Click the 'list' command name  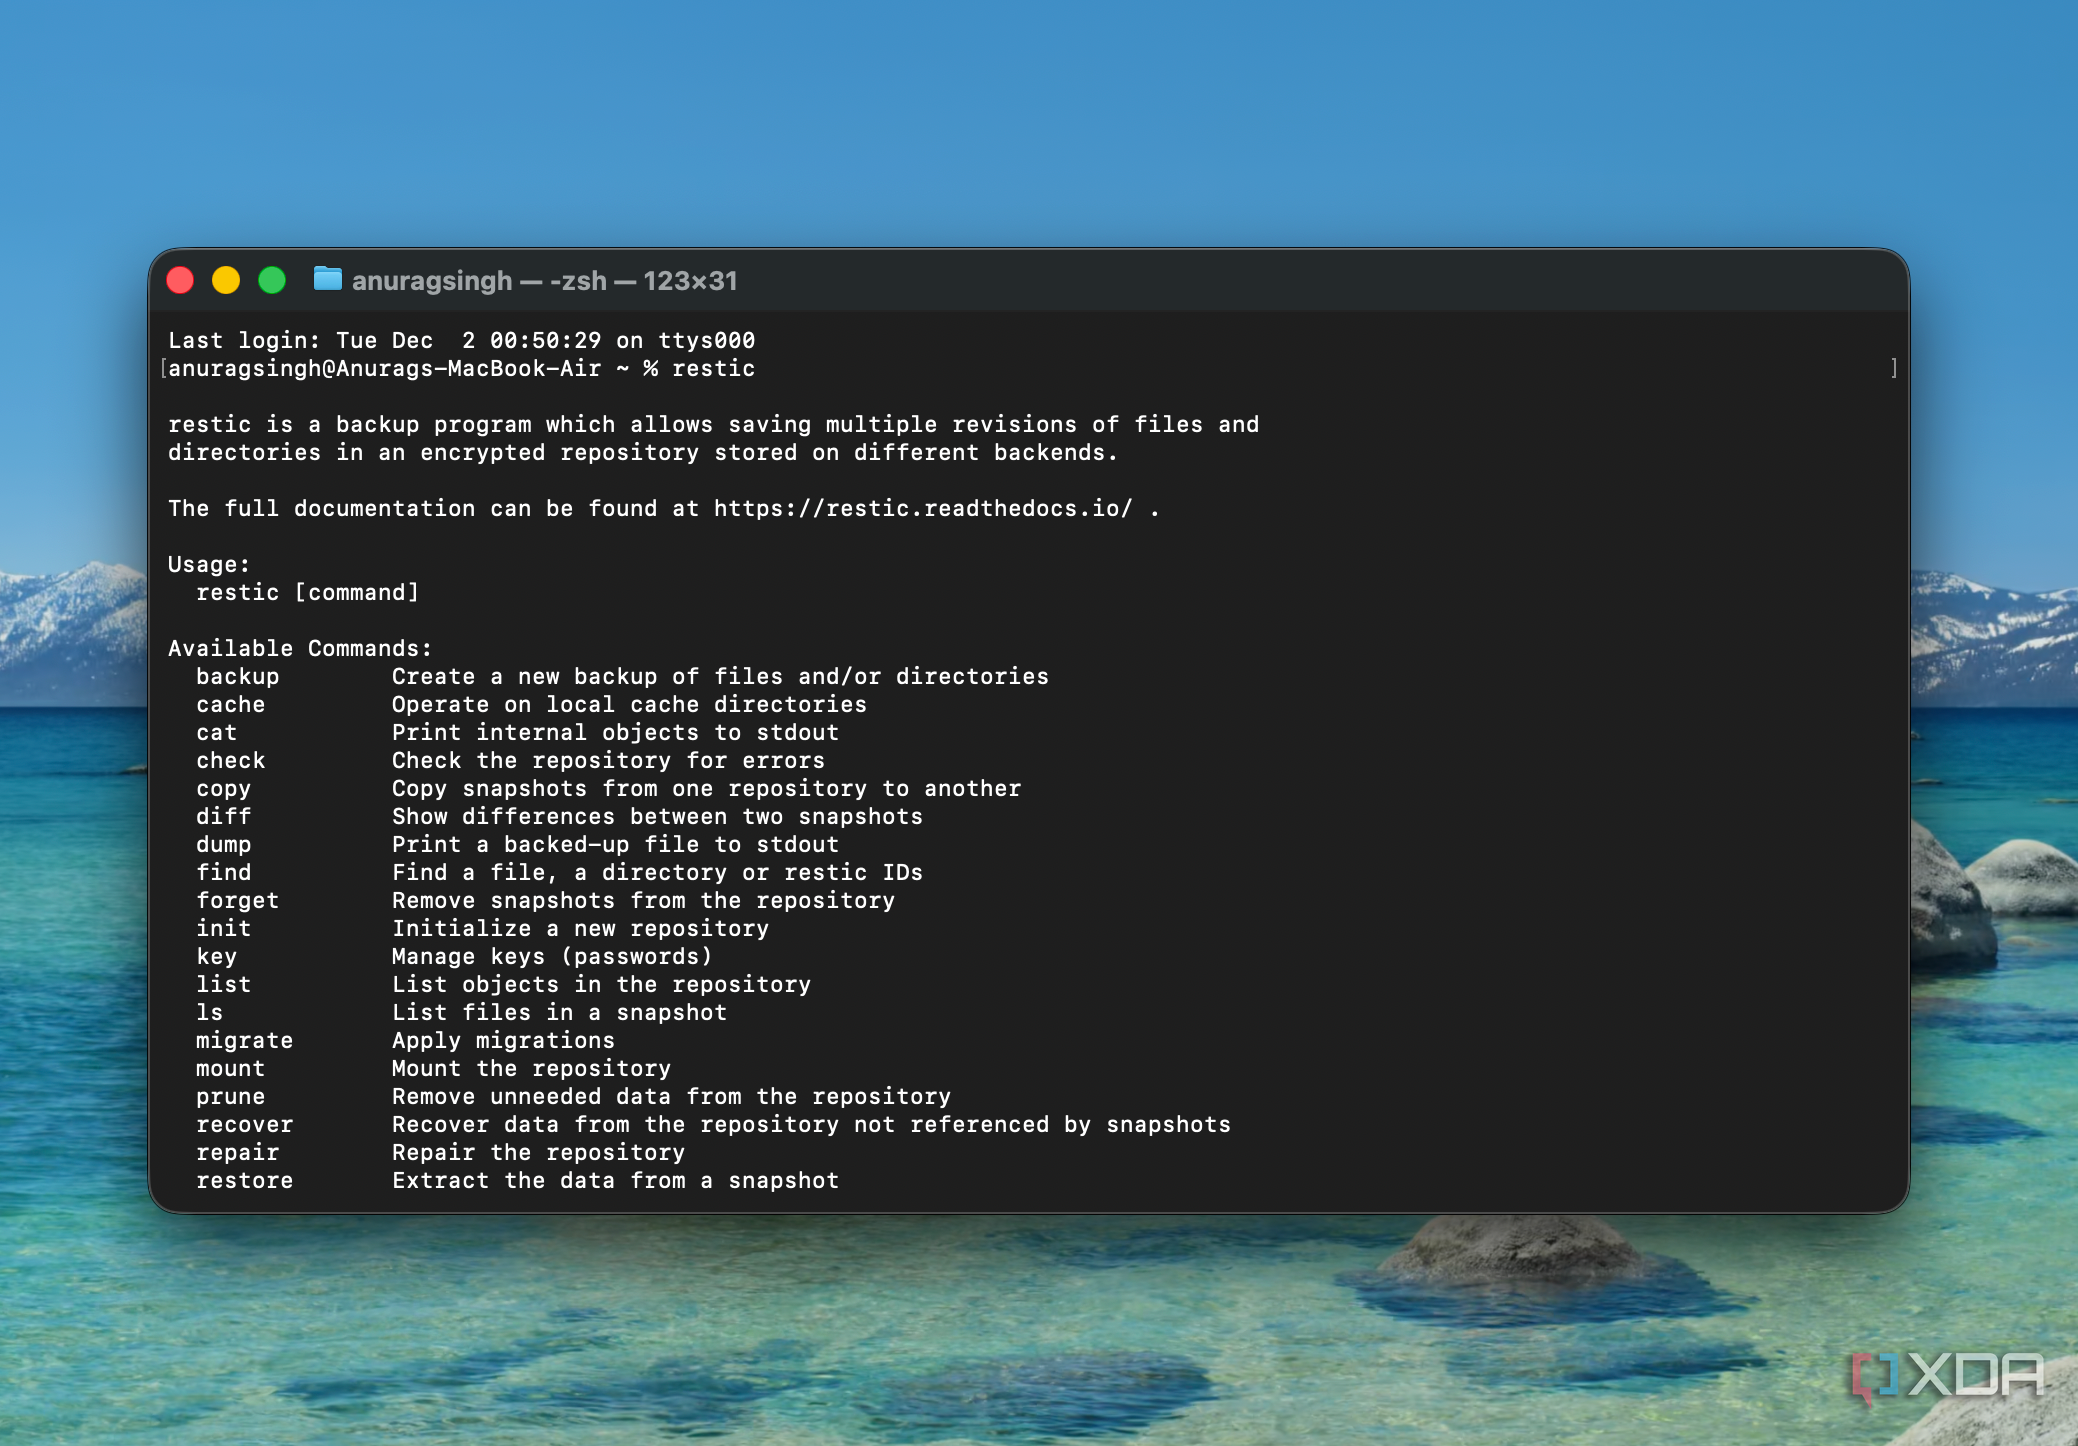224,985
